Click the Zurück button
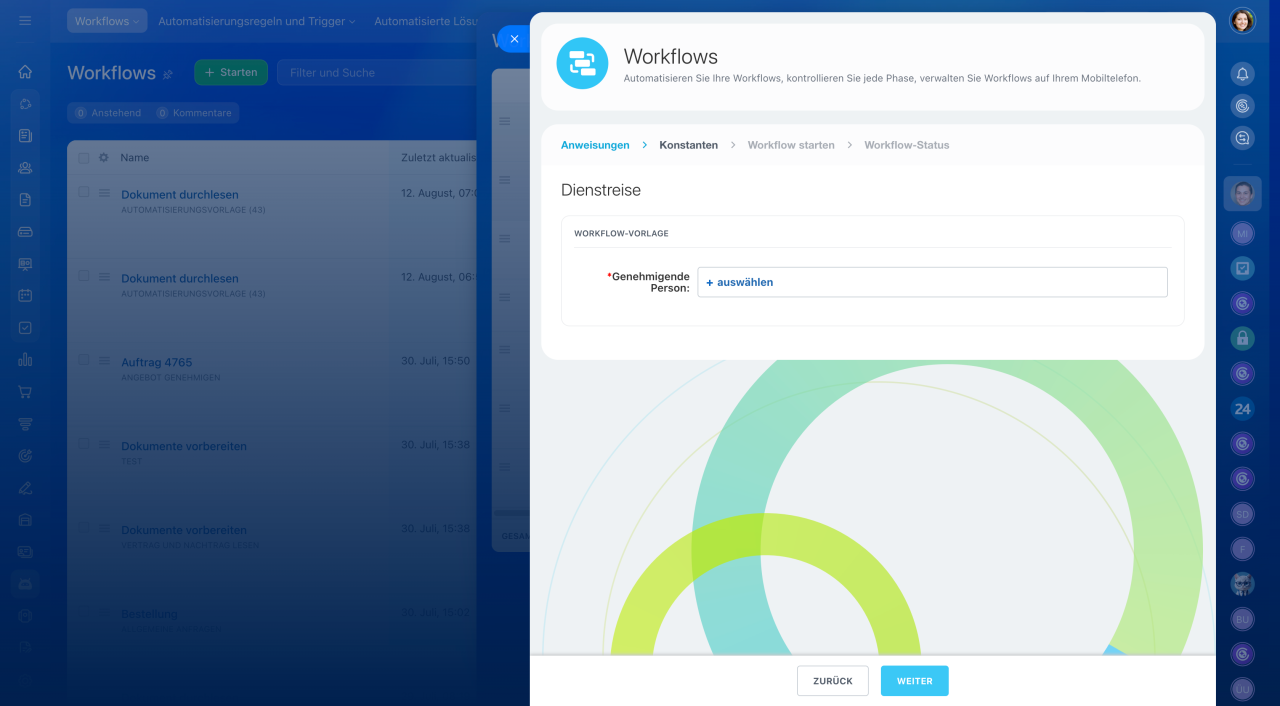 [833, 681]
